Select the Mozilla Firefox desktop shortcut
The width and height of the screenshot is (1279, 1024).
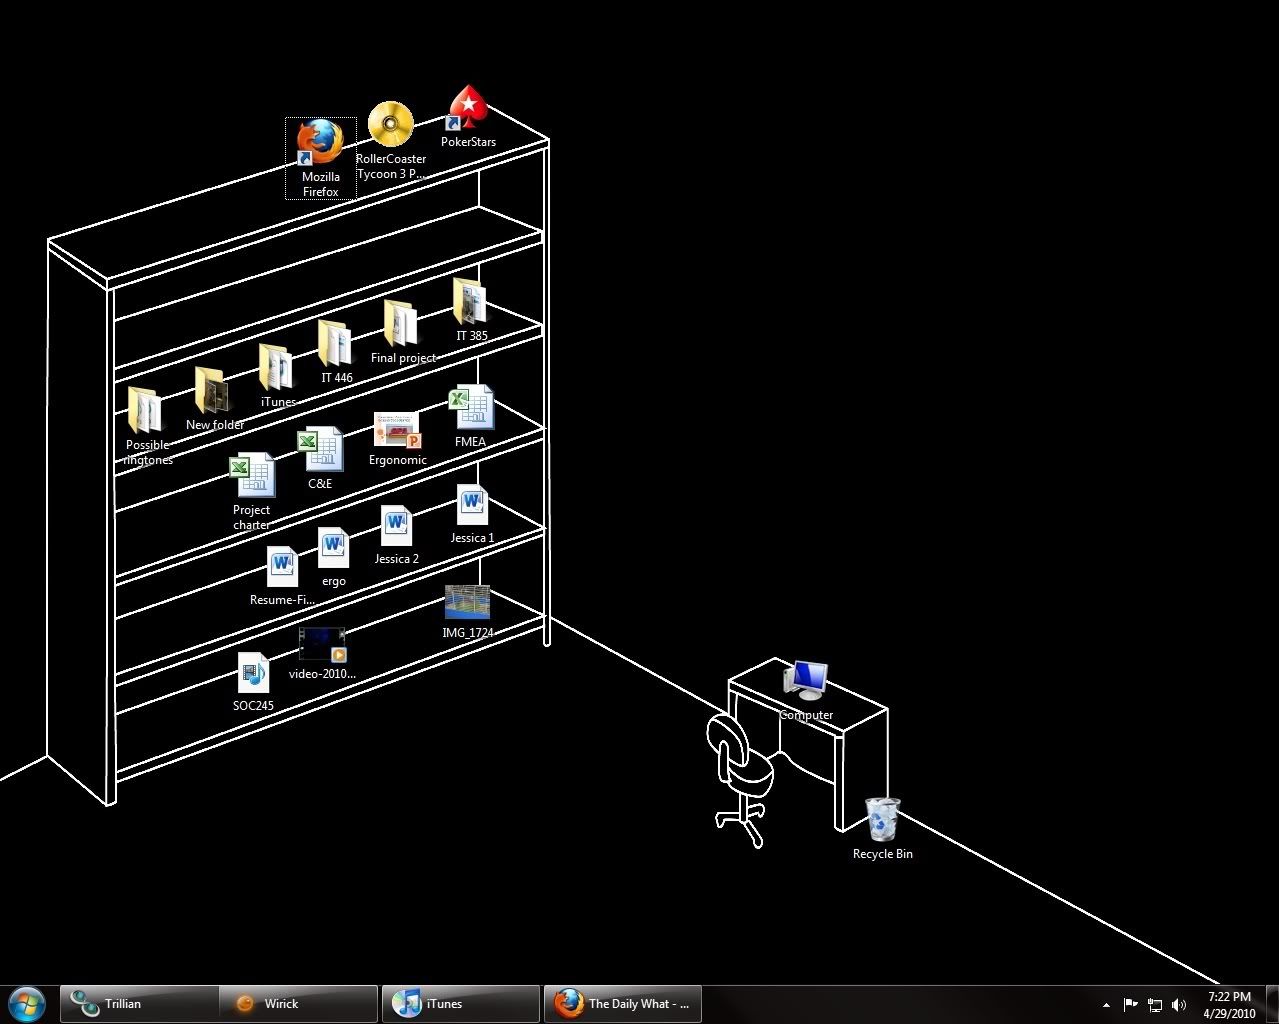[x=321, y=144]
